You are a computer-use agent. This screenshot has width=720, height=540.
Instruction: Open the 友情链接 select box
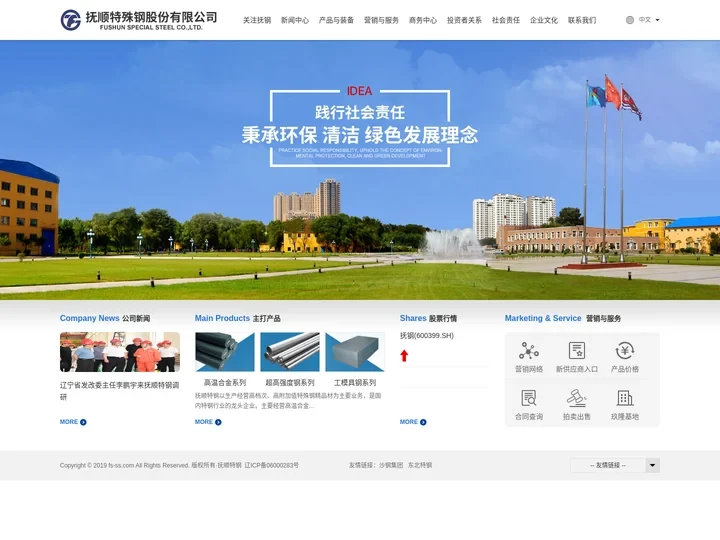615,465
